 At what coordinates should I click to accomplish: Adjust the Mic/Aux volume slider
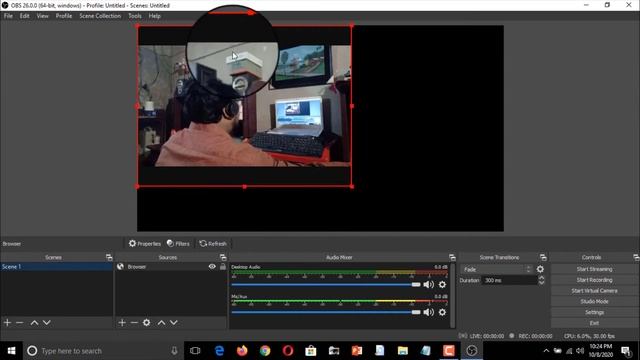tap(326, 312)
